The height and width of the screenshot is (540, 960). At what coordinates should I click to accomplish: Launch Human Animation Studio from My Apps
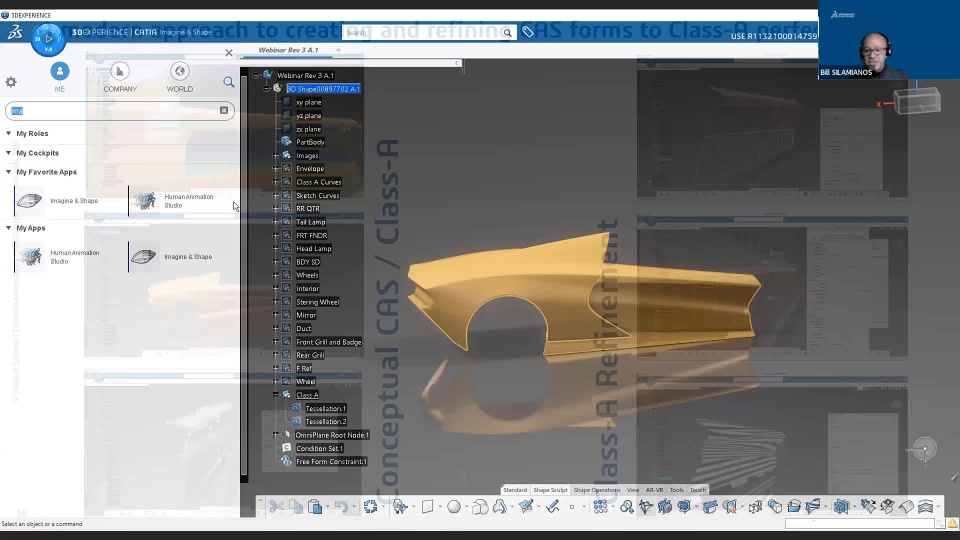[x=59, y=257]
